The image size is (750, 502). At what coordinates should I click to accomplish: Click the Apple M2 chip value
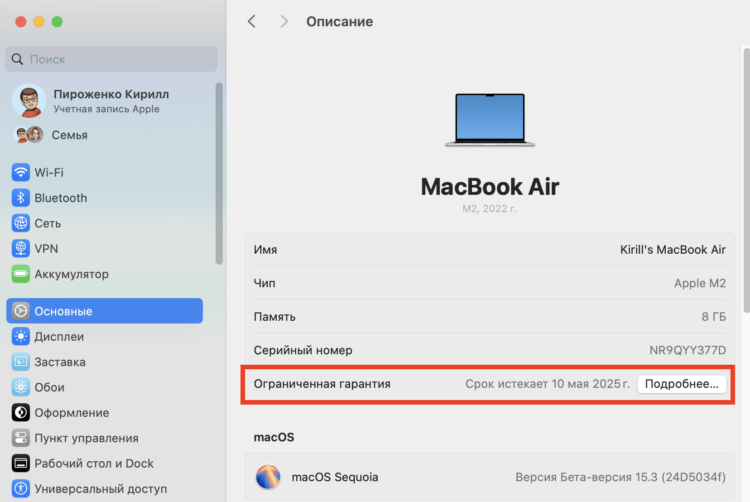pos(700,283)
